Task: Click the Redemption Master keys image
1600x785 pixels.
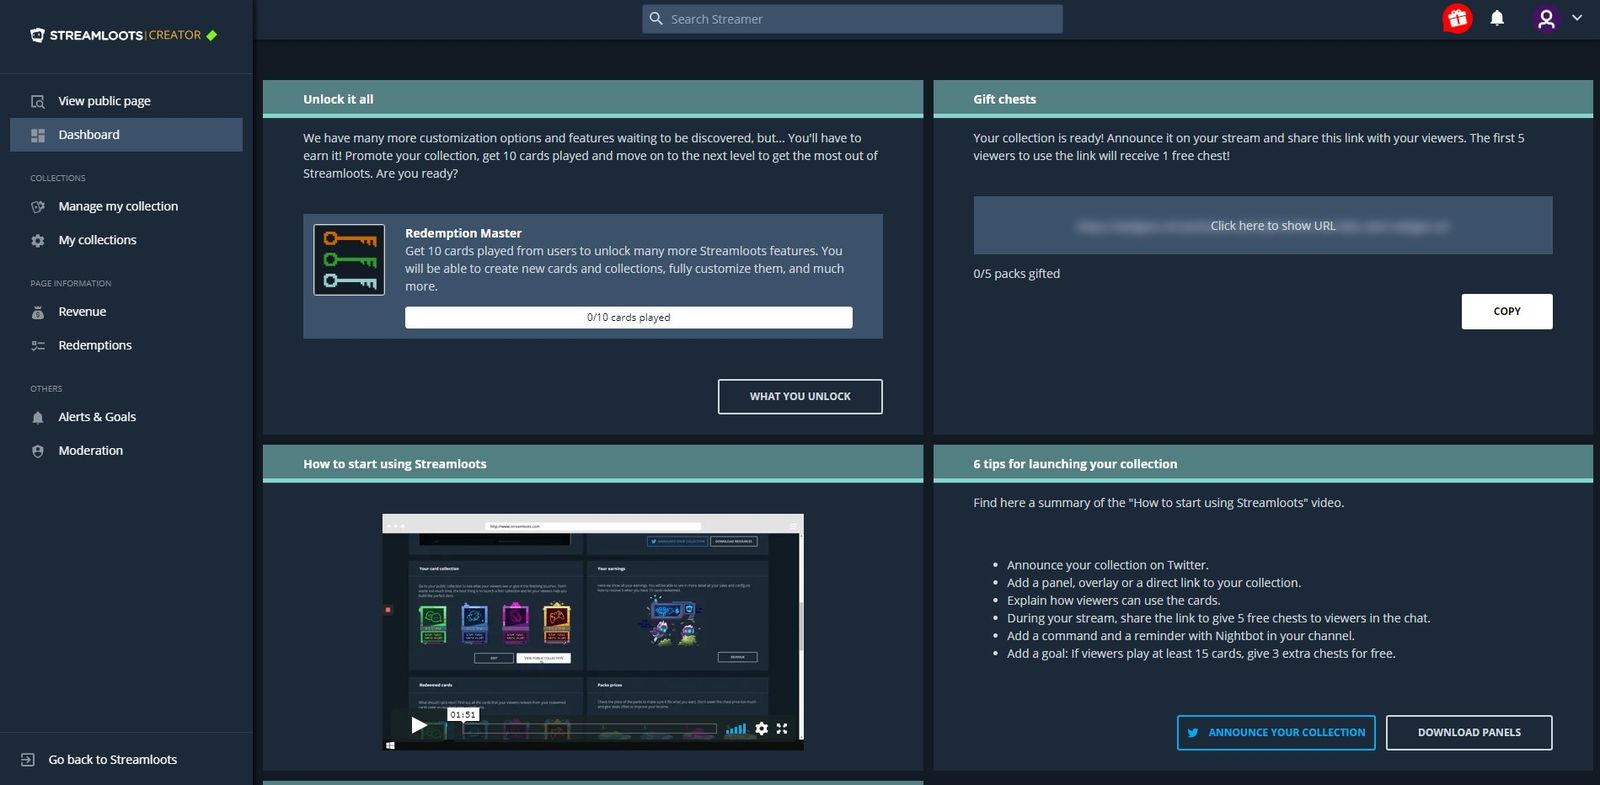Action: click(349, 260)
